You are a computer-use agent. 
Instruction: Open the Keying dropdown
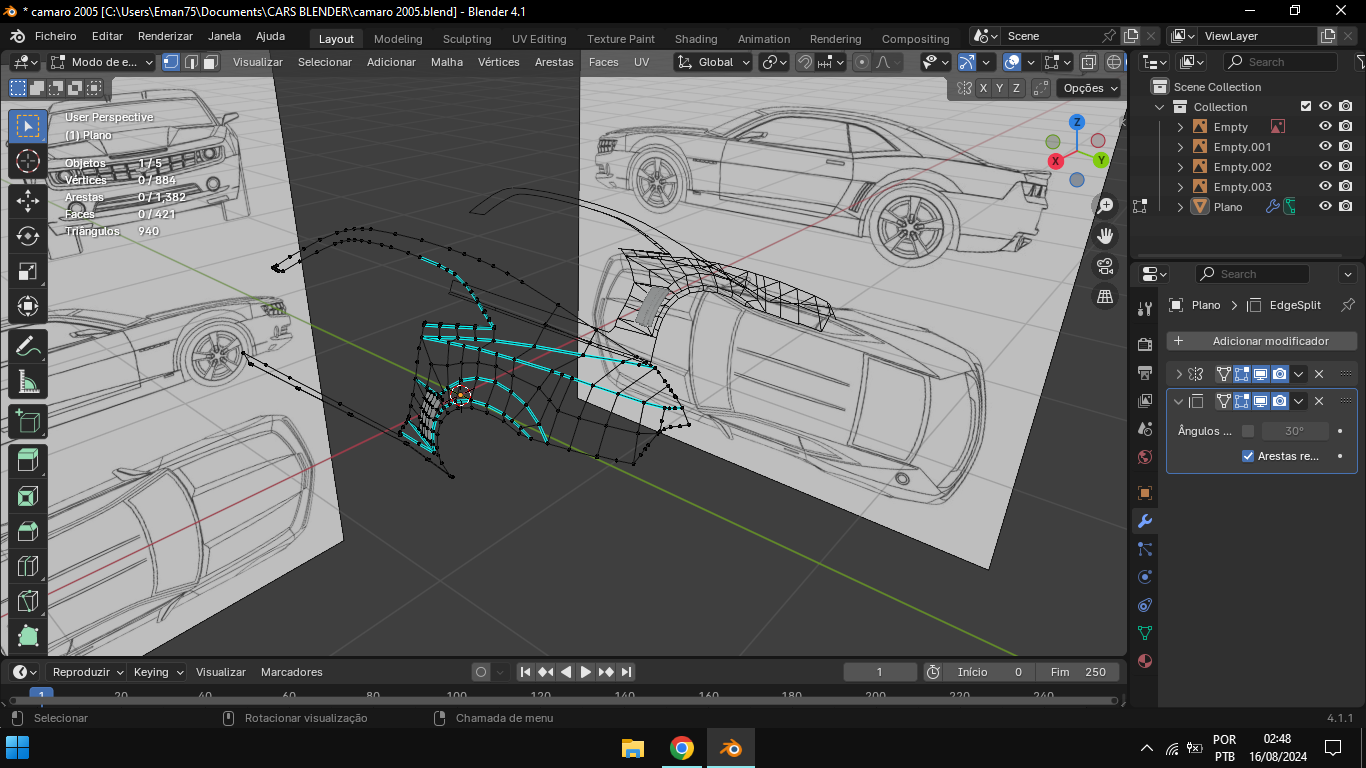(x=158, y=672)
